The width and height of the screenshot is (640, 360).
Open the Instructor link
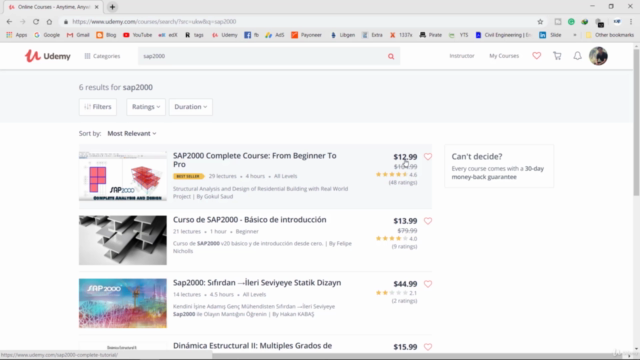click(x=462, y=56)
